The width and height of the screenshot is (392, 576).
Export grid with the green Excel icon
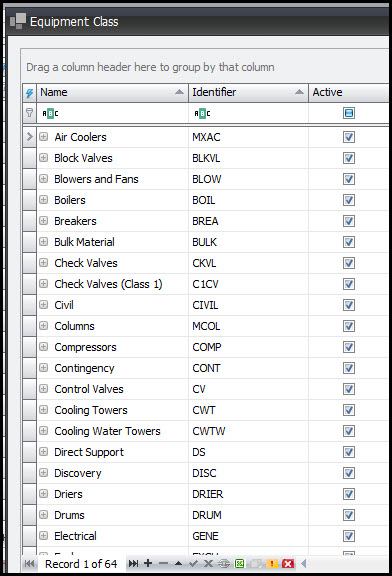point(240,563)
